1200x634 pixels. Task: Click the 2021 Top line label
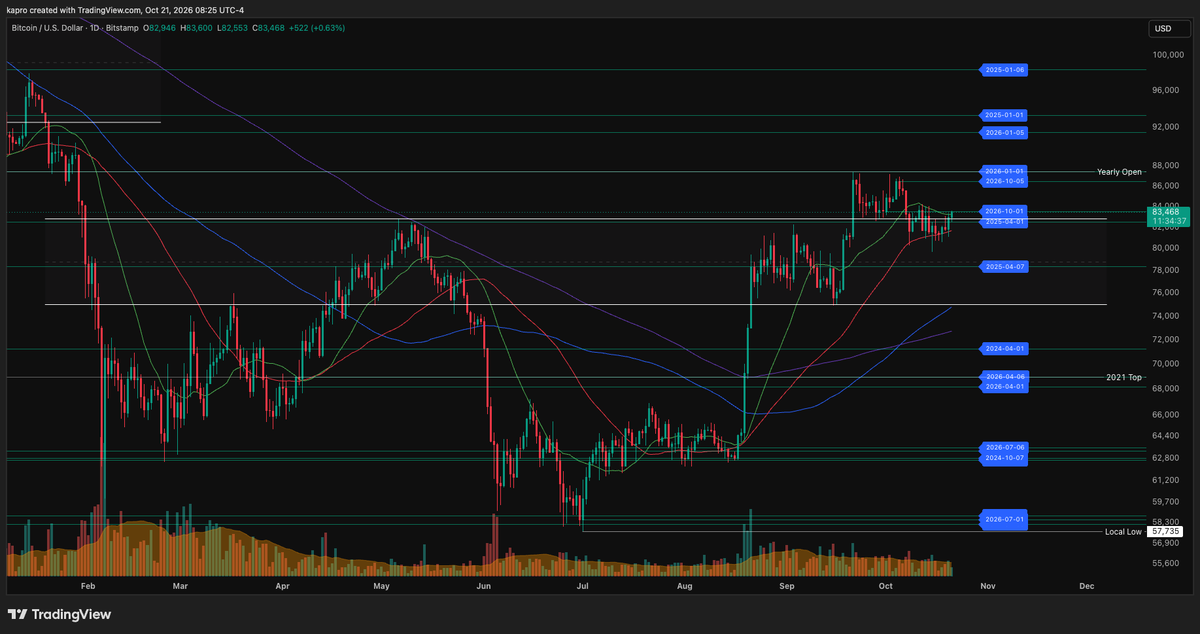click(1124, 377)
